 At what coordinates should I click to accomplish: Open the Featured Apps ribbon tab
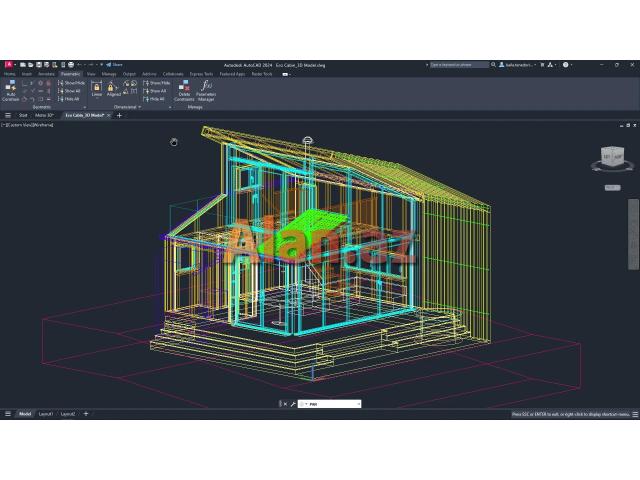click(x=232, y=74)
